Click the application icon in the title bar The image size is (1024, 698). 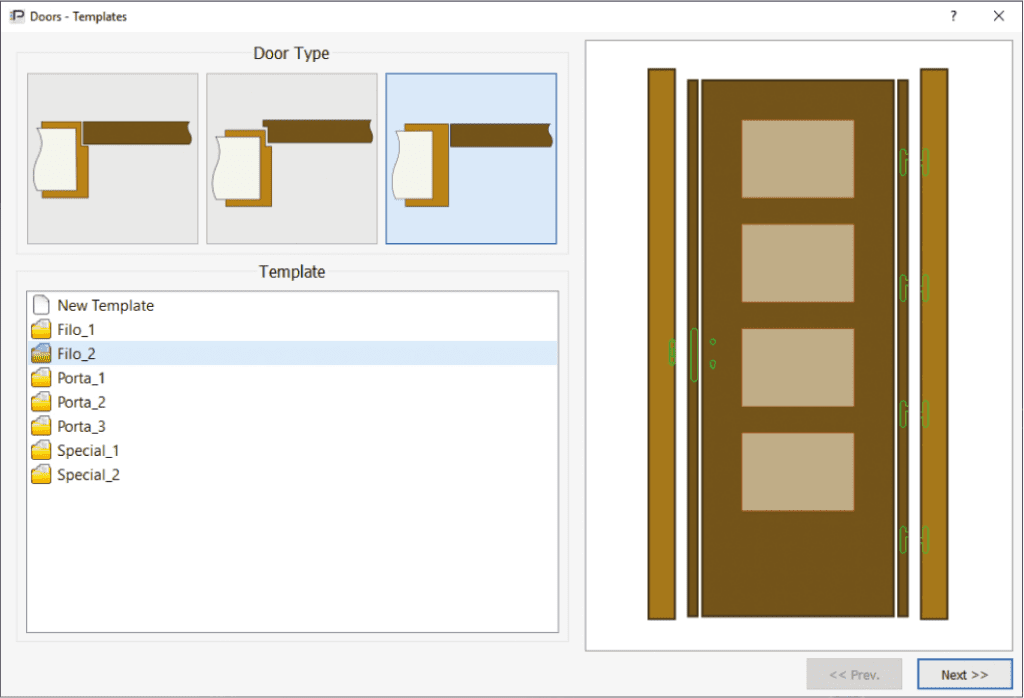click(17, 16)
